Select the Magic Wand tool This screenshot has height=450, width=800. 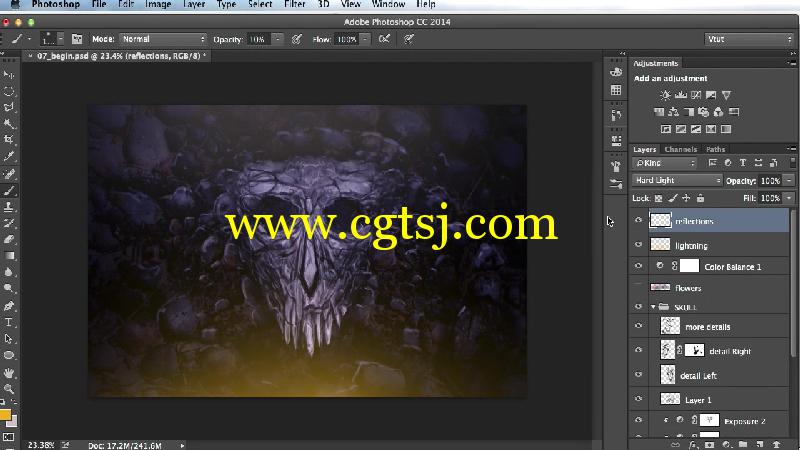tap(9, 124)
